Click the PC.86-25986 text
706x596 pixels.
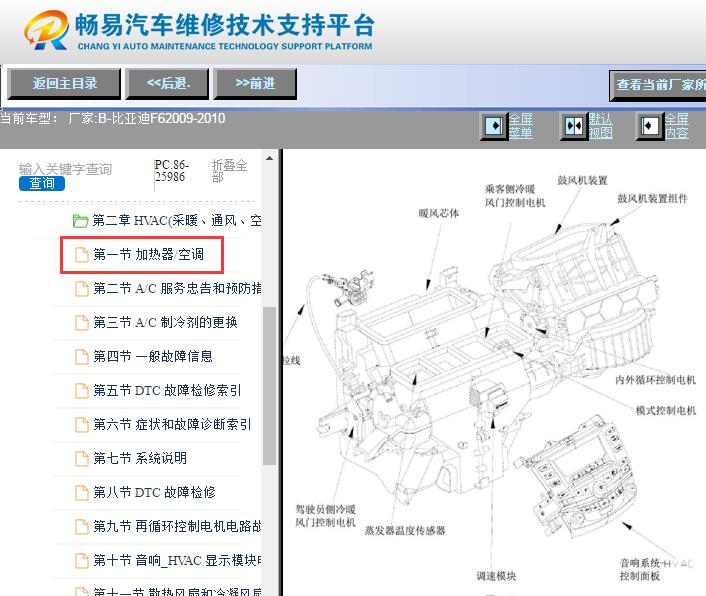(x=172, y=171)
